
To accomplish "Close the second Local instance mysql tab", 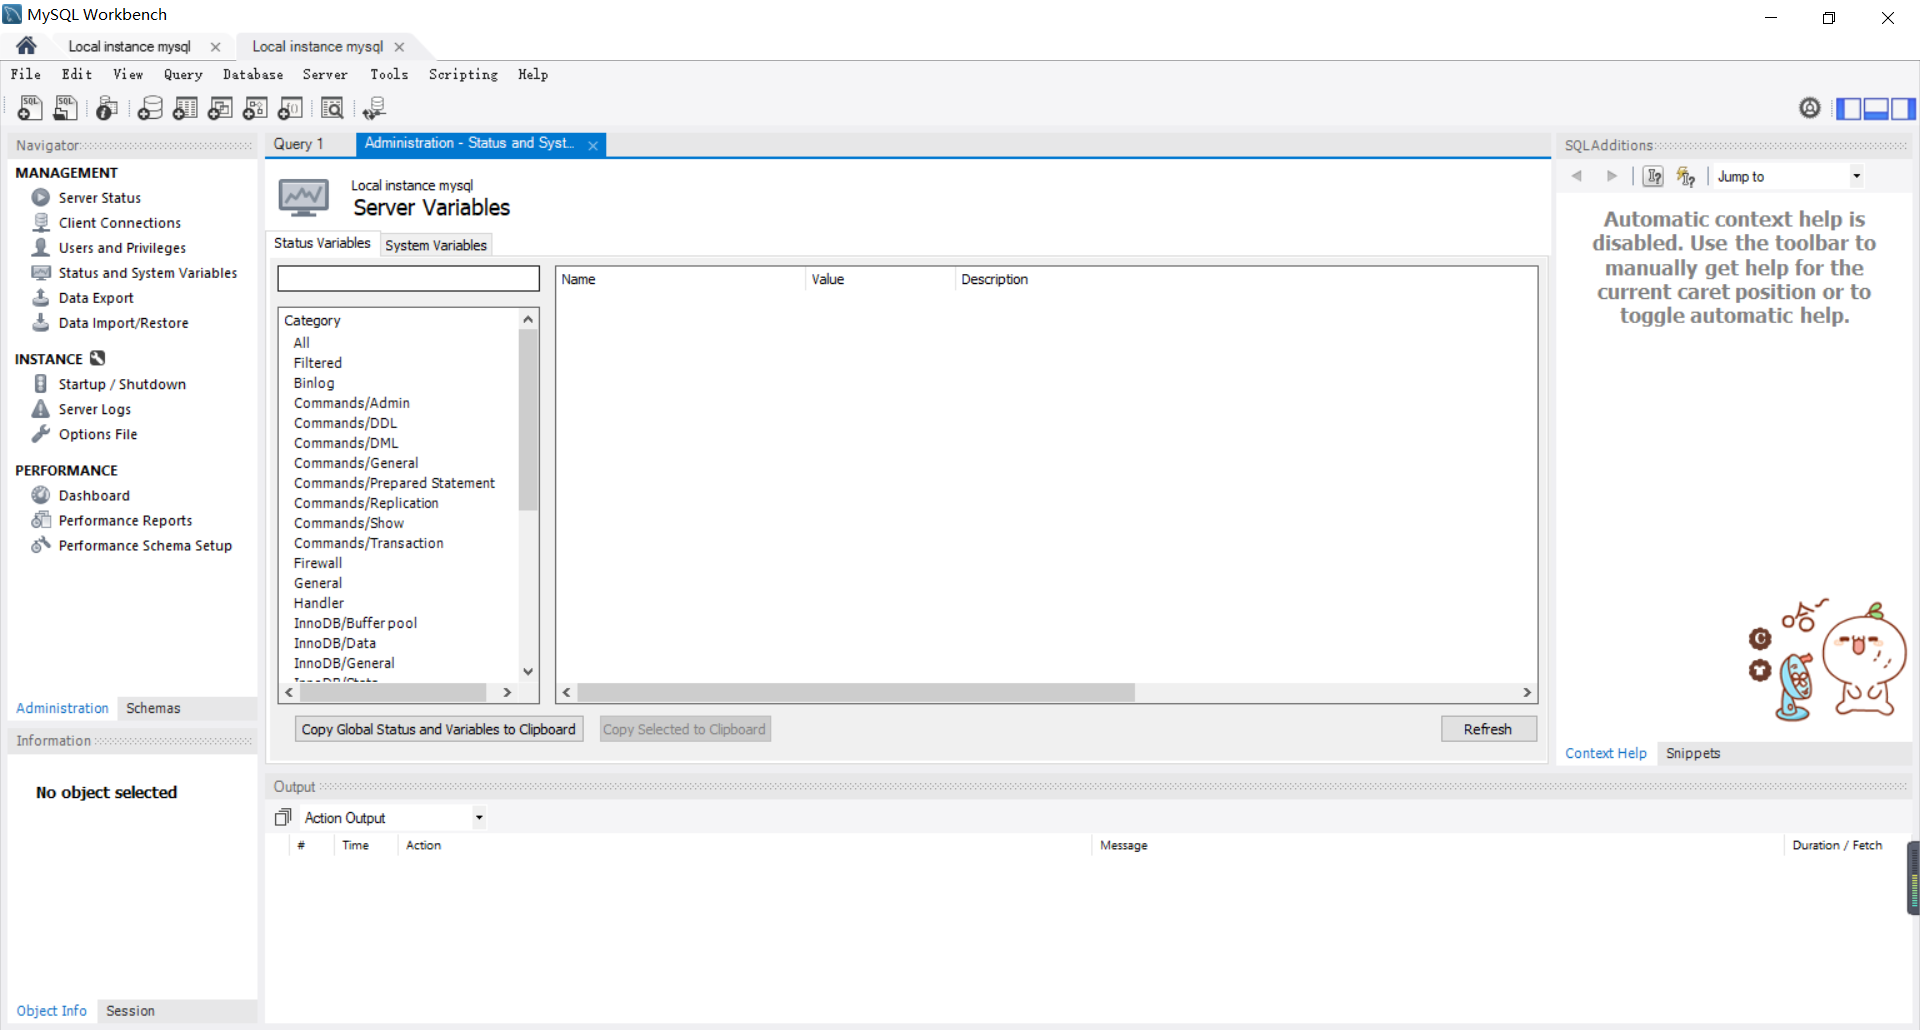I will tap(399, 47).
